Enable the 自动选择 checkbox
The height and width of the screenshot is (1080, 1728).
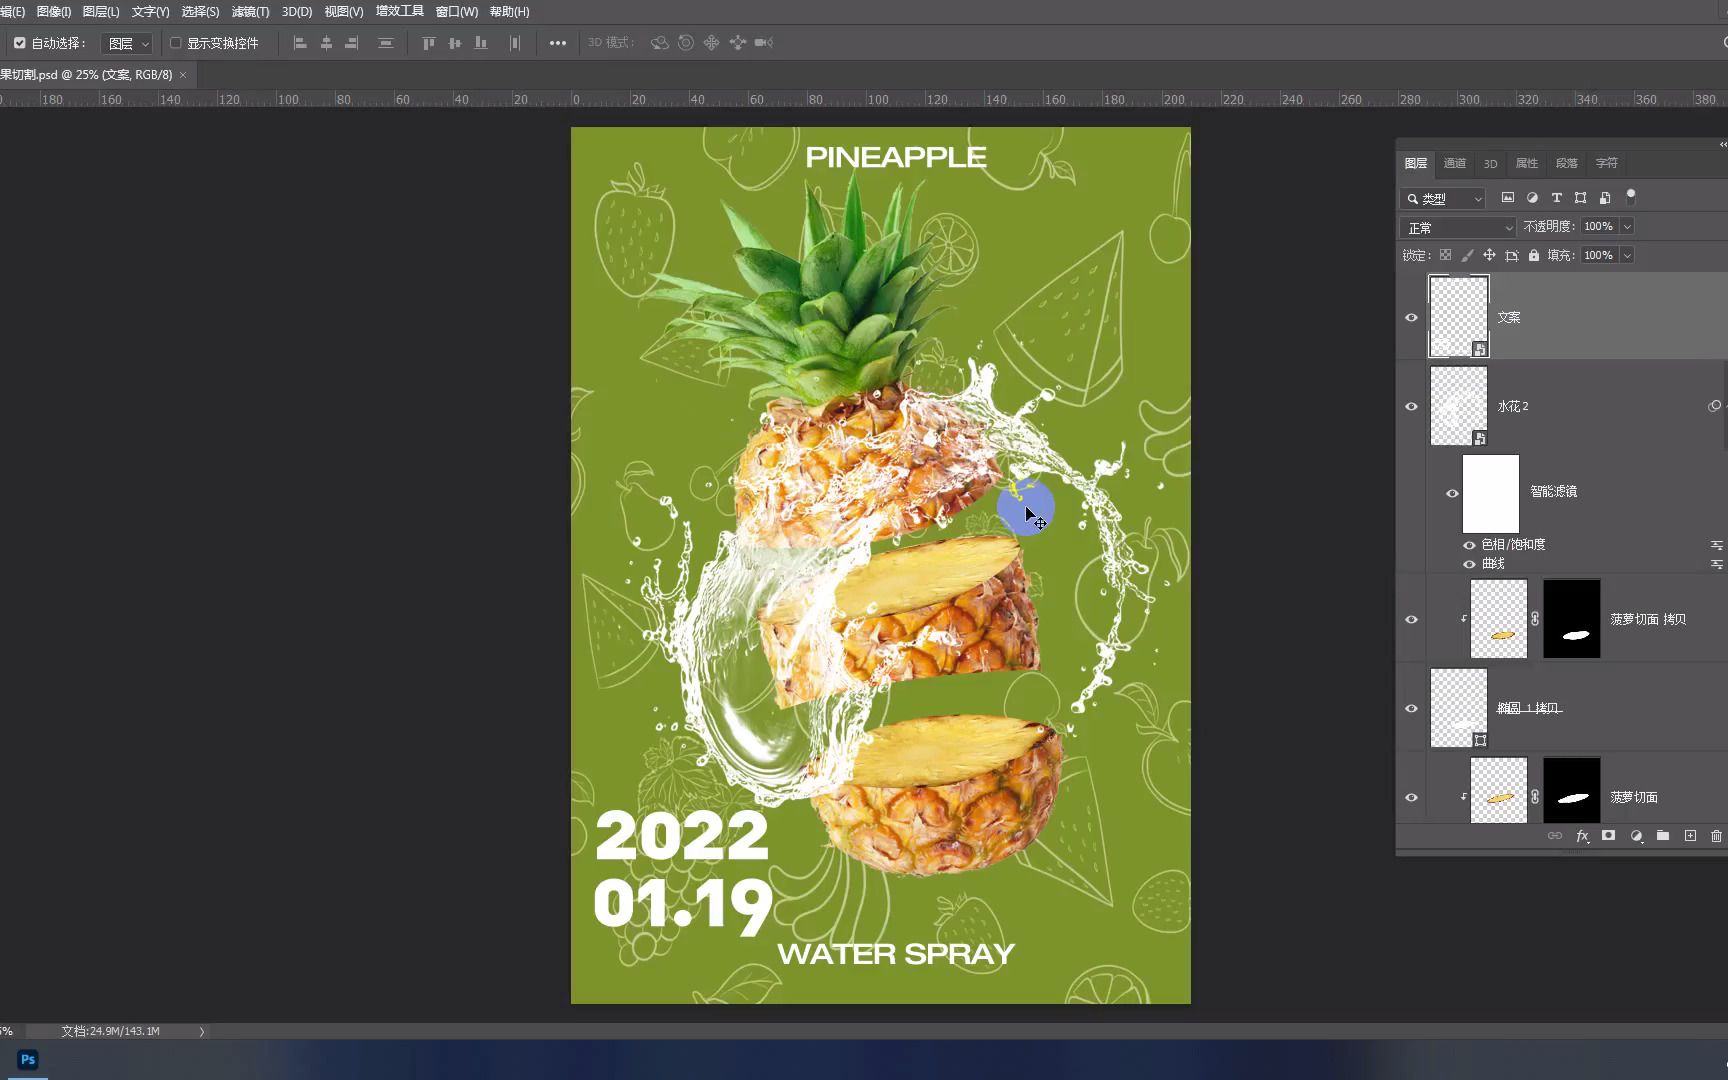click(18, 43)
